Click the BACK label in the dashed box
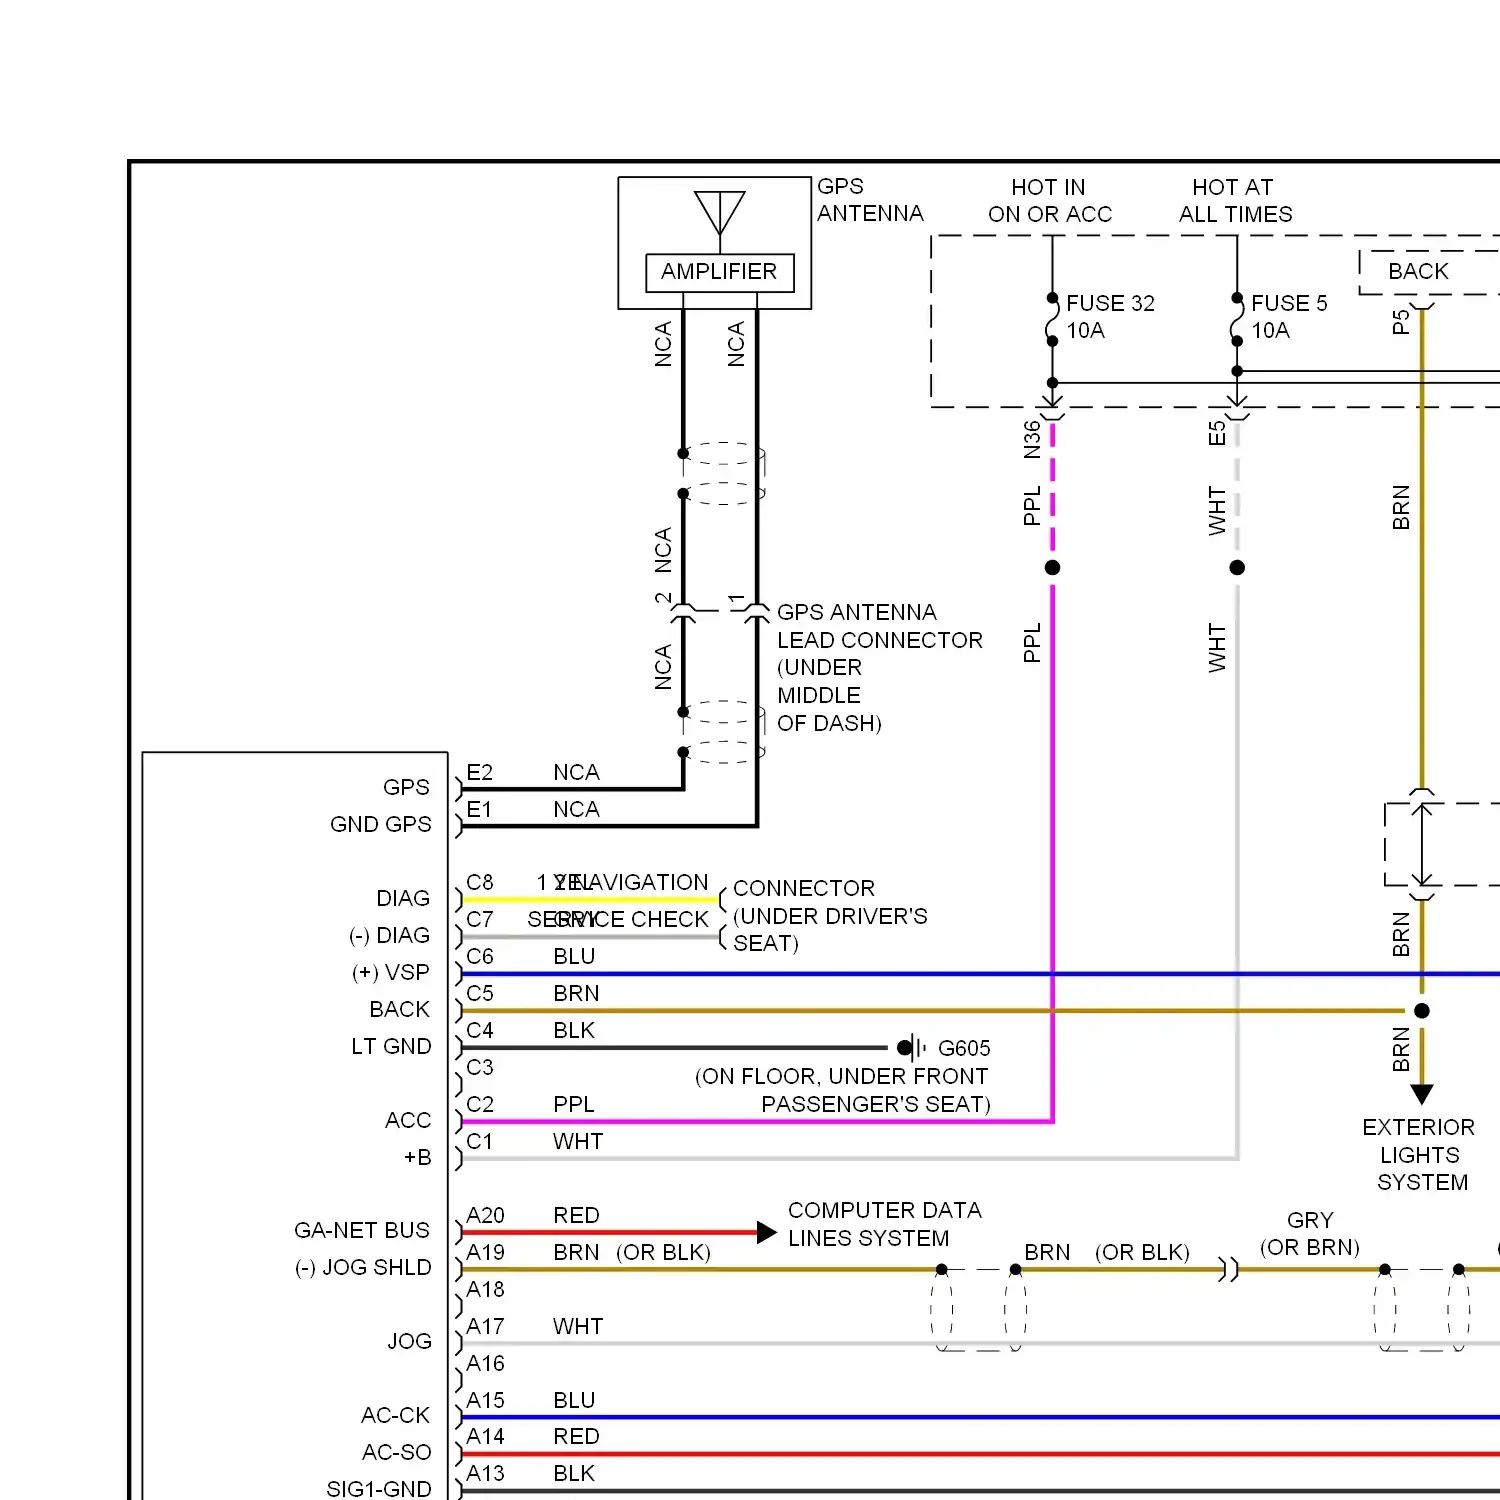 tap(1418, 271)
